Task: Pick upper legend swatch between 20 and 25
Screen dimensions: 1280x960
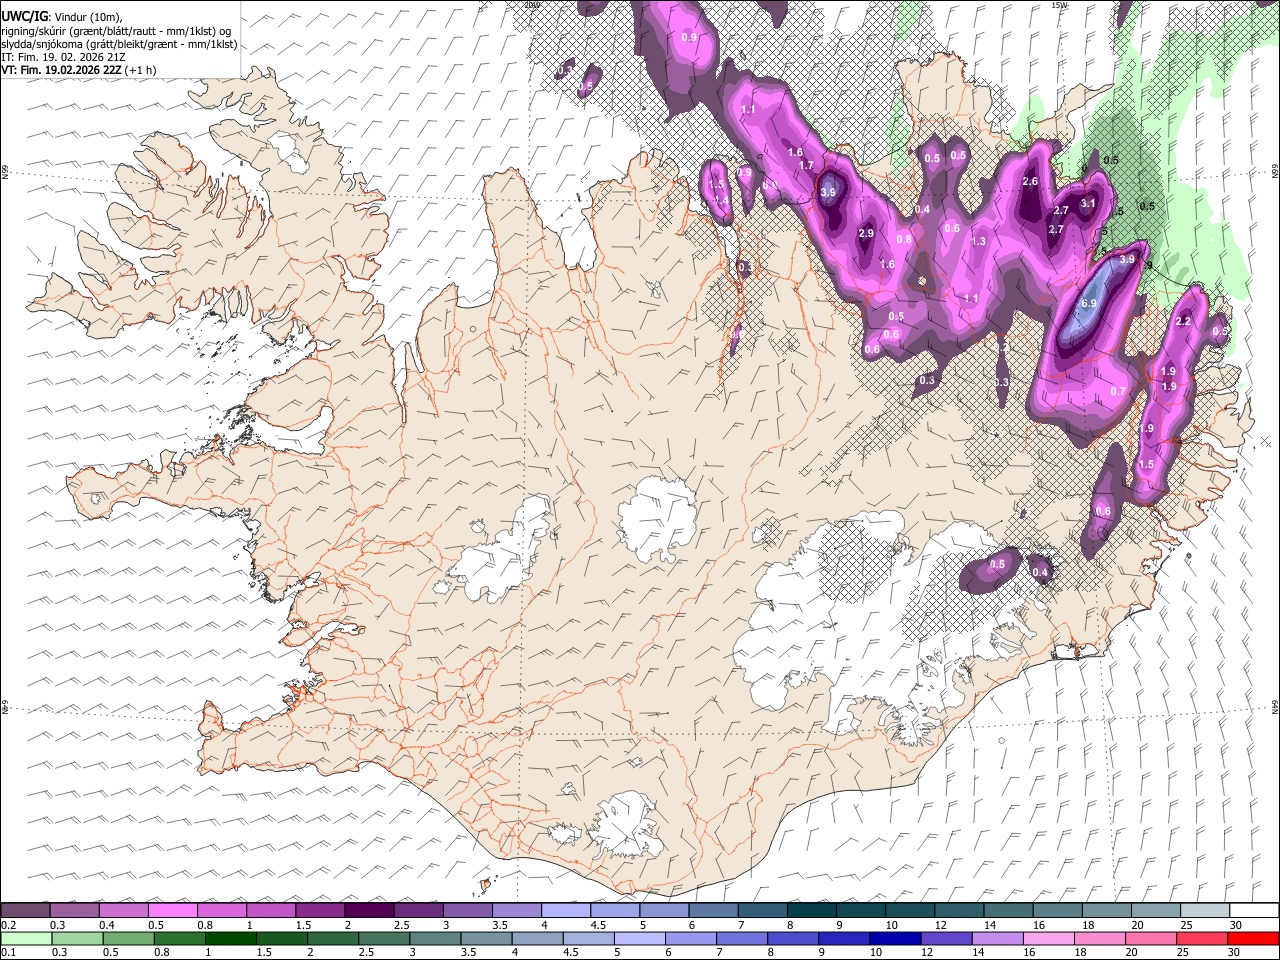Action: [x=1156, y=910]
